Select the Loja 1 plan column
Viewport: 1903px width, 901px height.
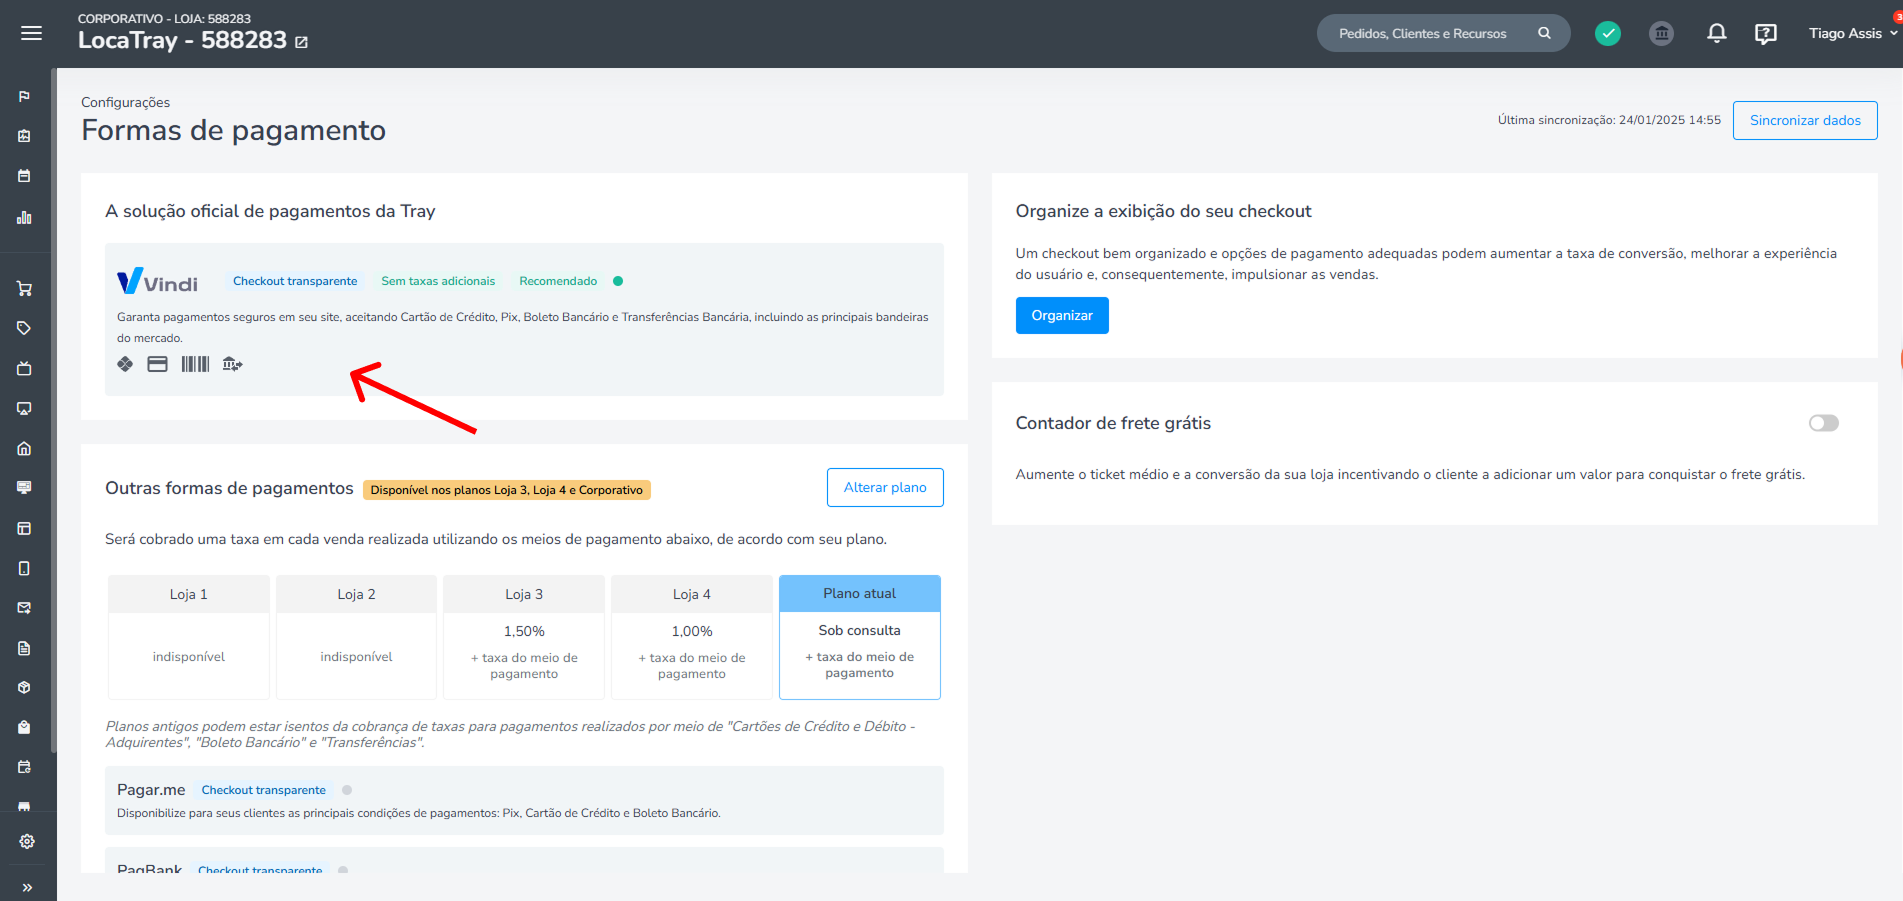pos(189,637)
